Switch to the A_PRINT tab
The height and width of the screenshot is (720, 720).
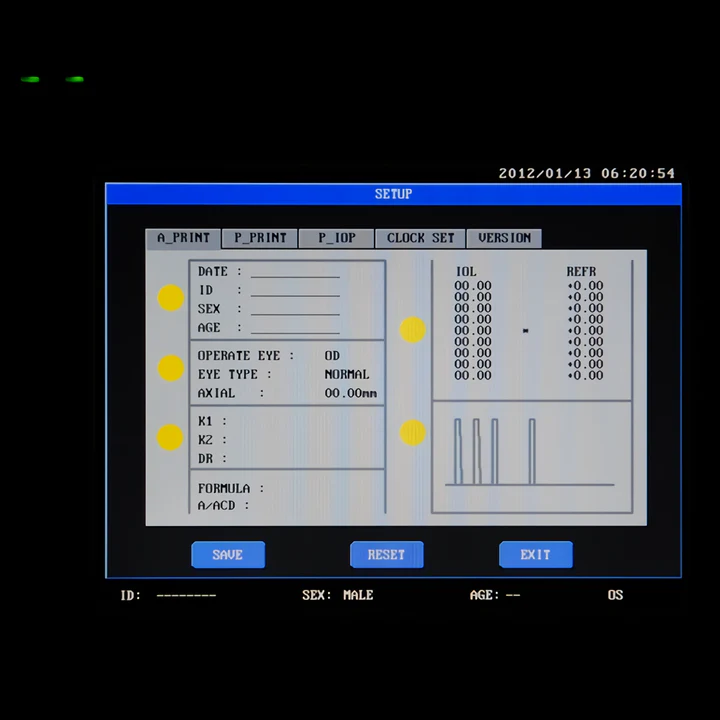pyautogui.click(x=183, y=238)
